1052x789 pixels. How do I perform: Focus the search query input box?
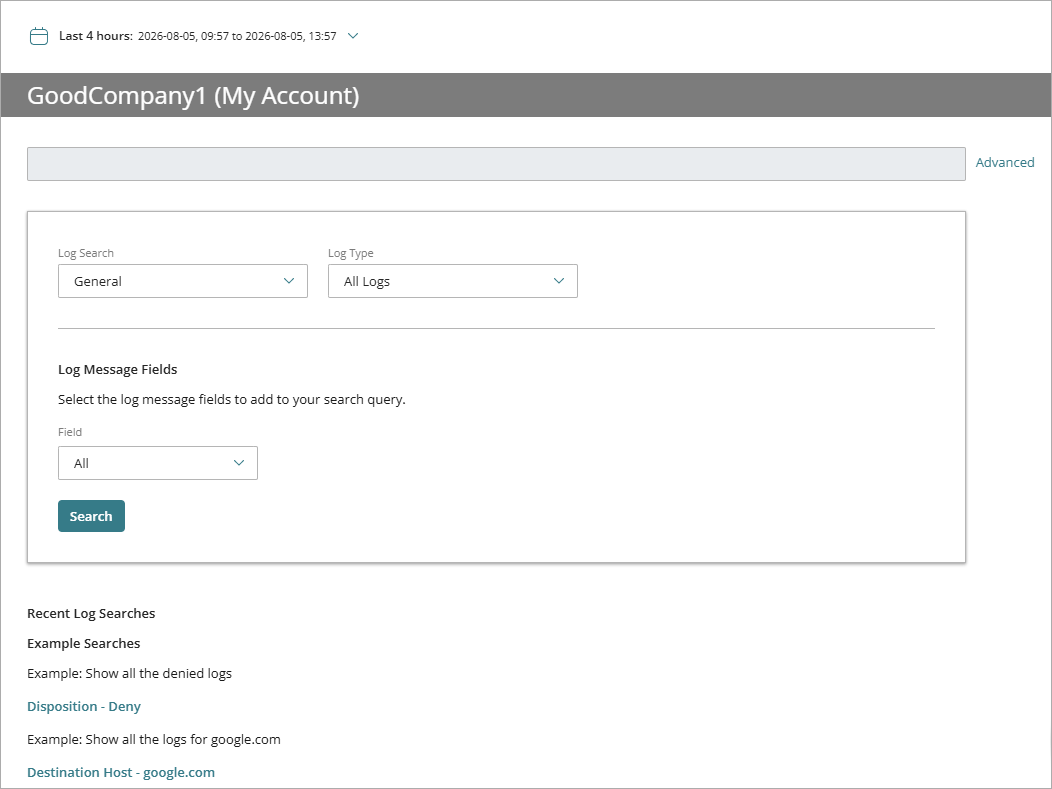496,164
